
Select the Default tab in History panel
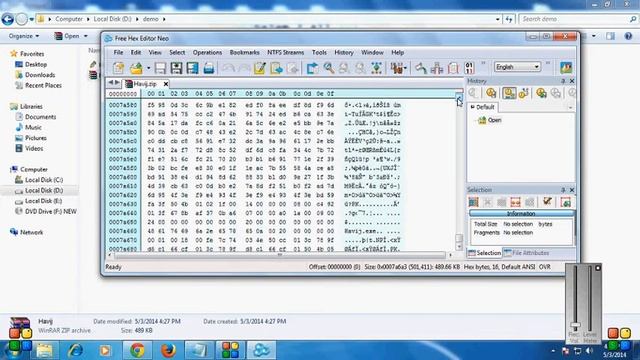[482, 107]
